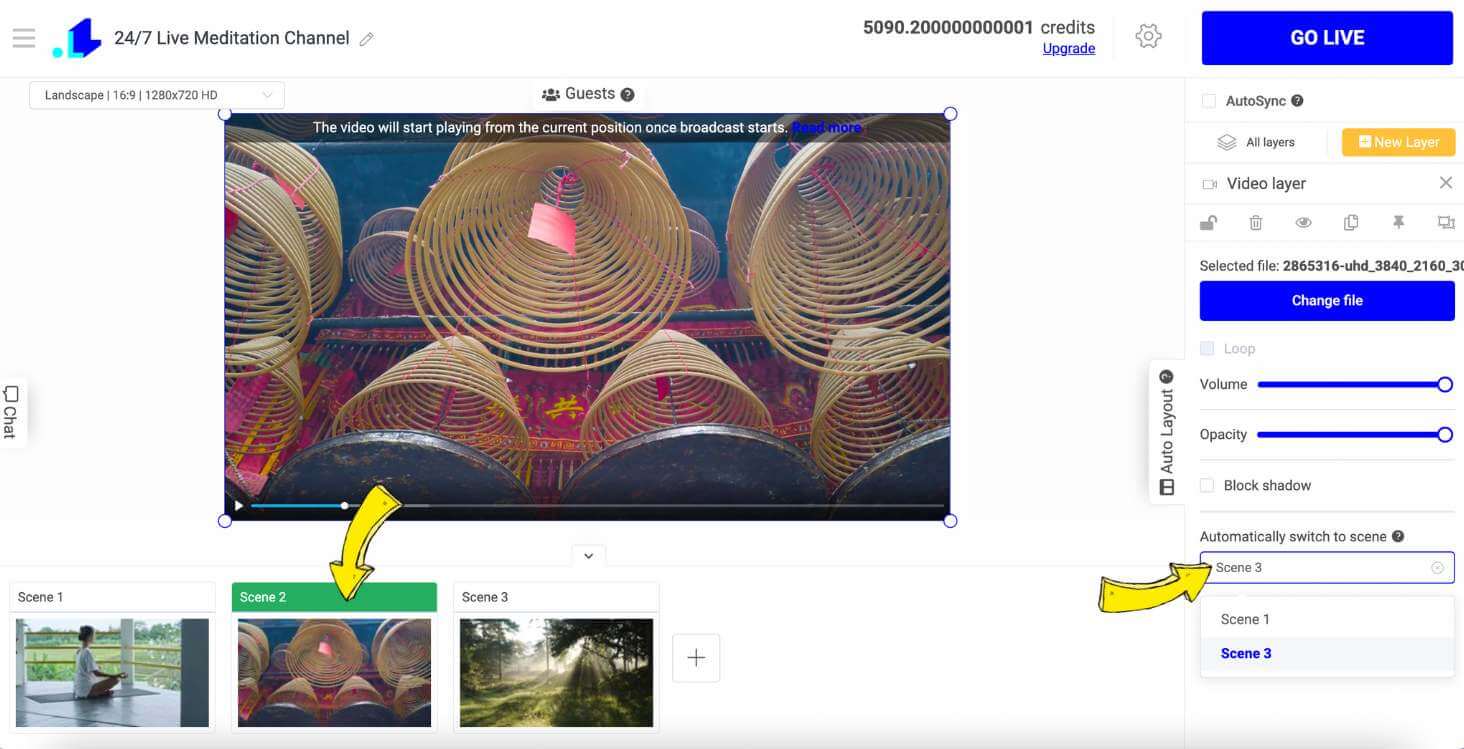Close the Video layer panel

(1446, 183)
